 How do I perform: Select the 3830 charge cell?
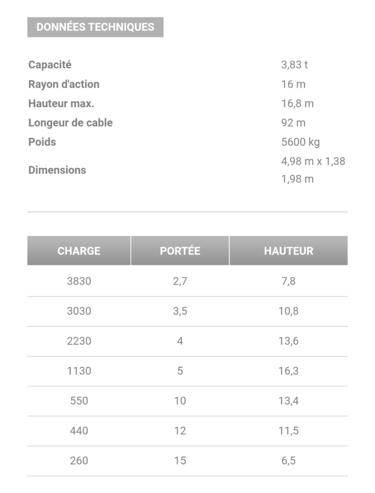coord(79,281)
